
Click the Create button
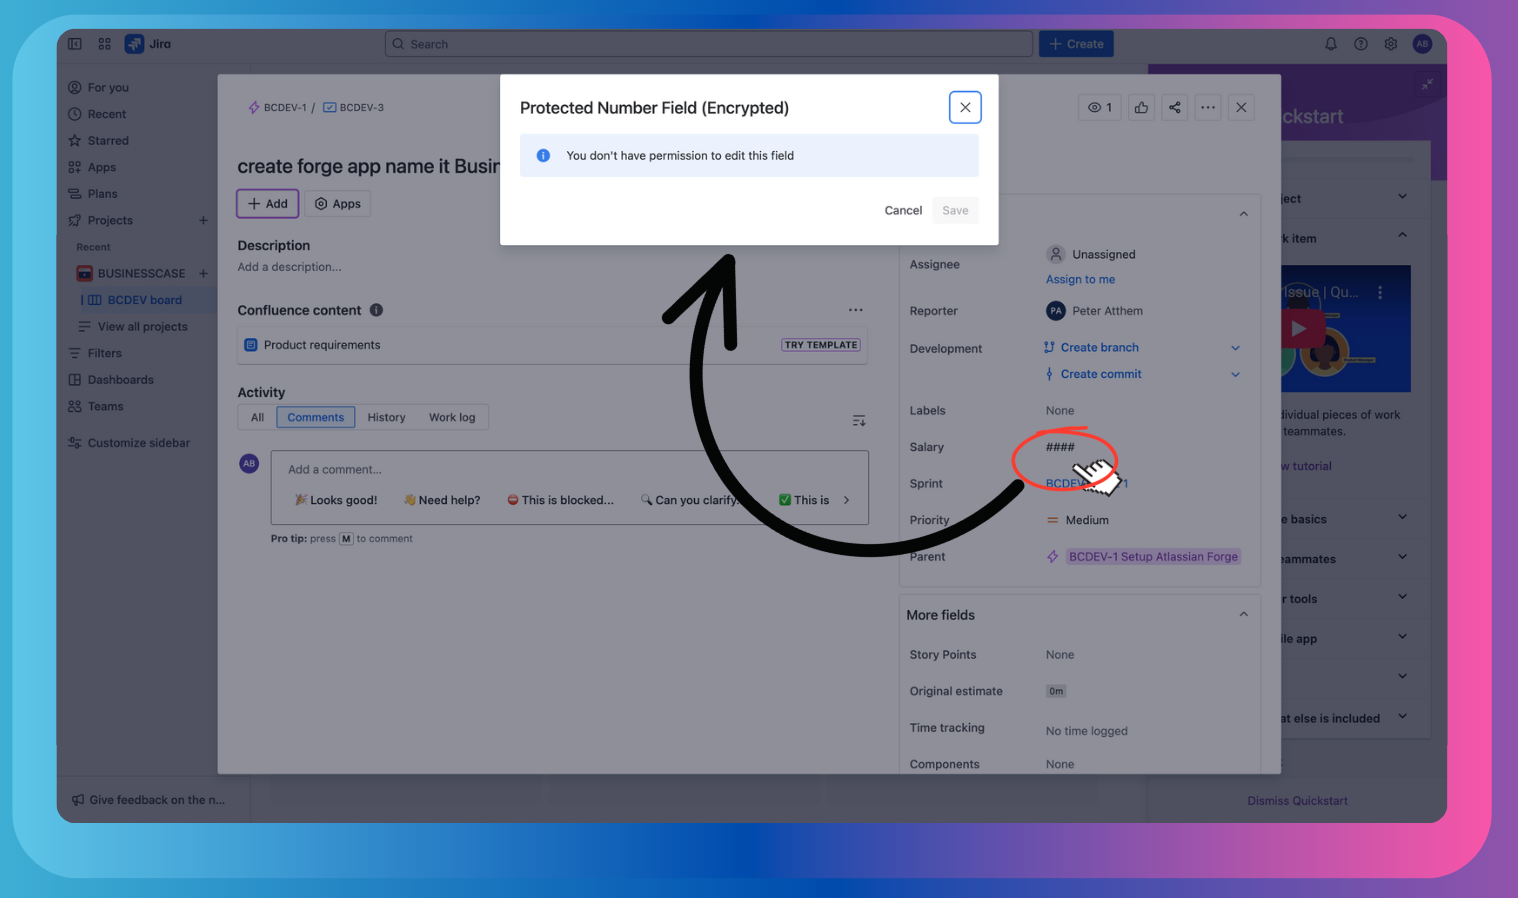[x=1076, y=44]
